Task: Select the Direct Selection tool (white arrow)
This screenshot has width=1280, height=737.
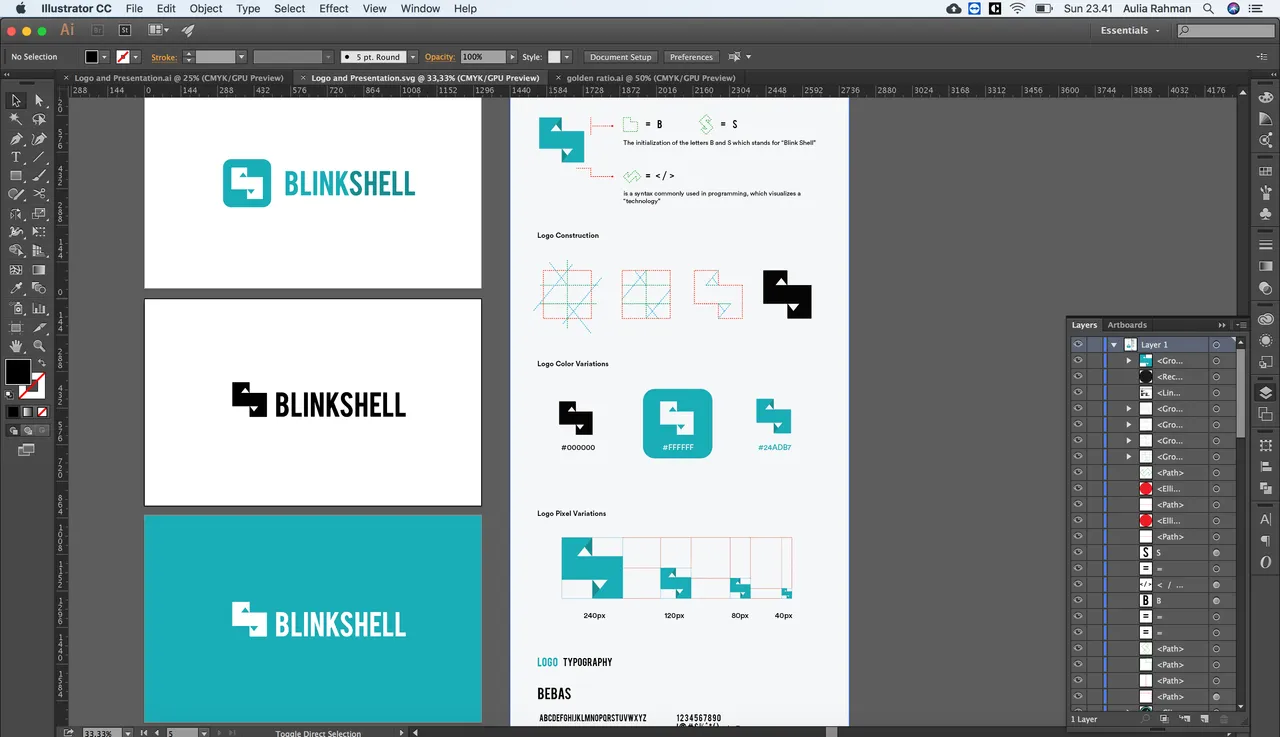Action: point(39,100)
